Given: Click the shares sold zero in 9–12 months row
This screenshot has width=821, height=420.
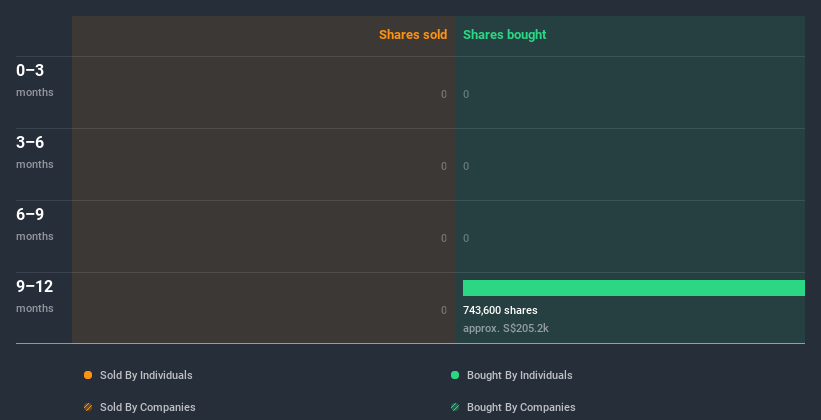Looking at the screenshot, I should coord(444,310).
